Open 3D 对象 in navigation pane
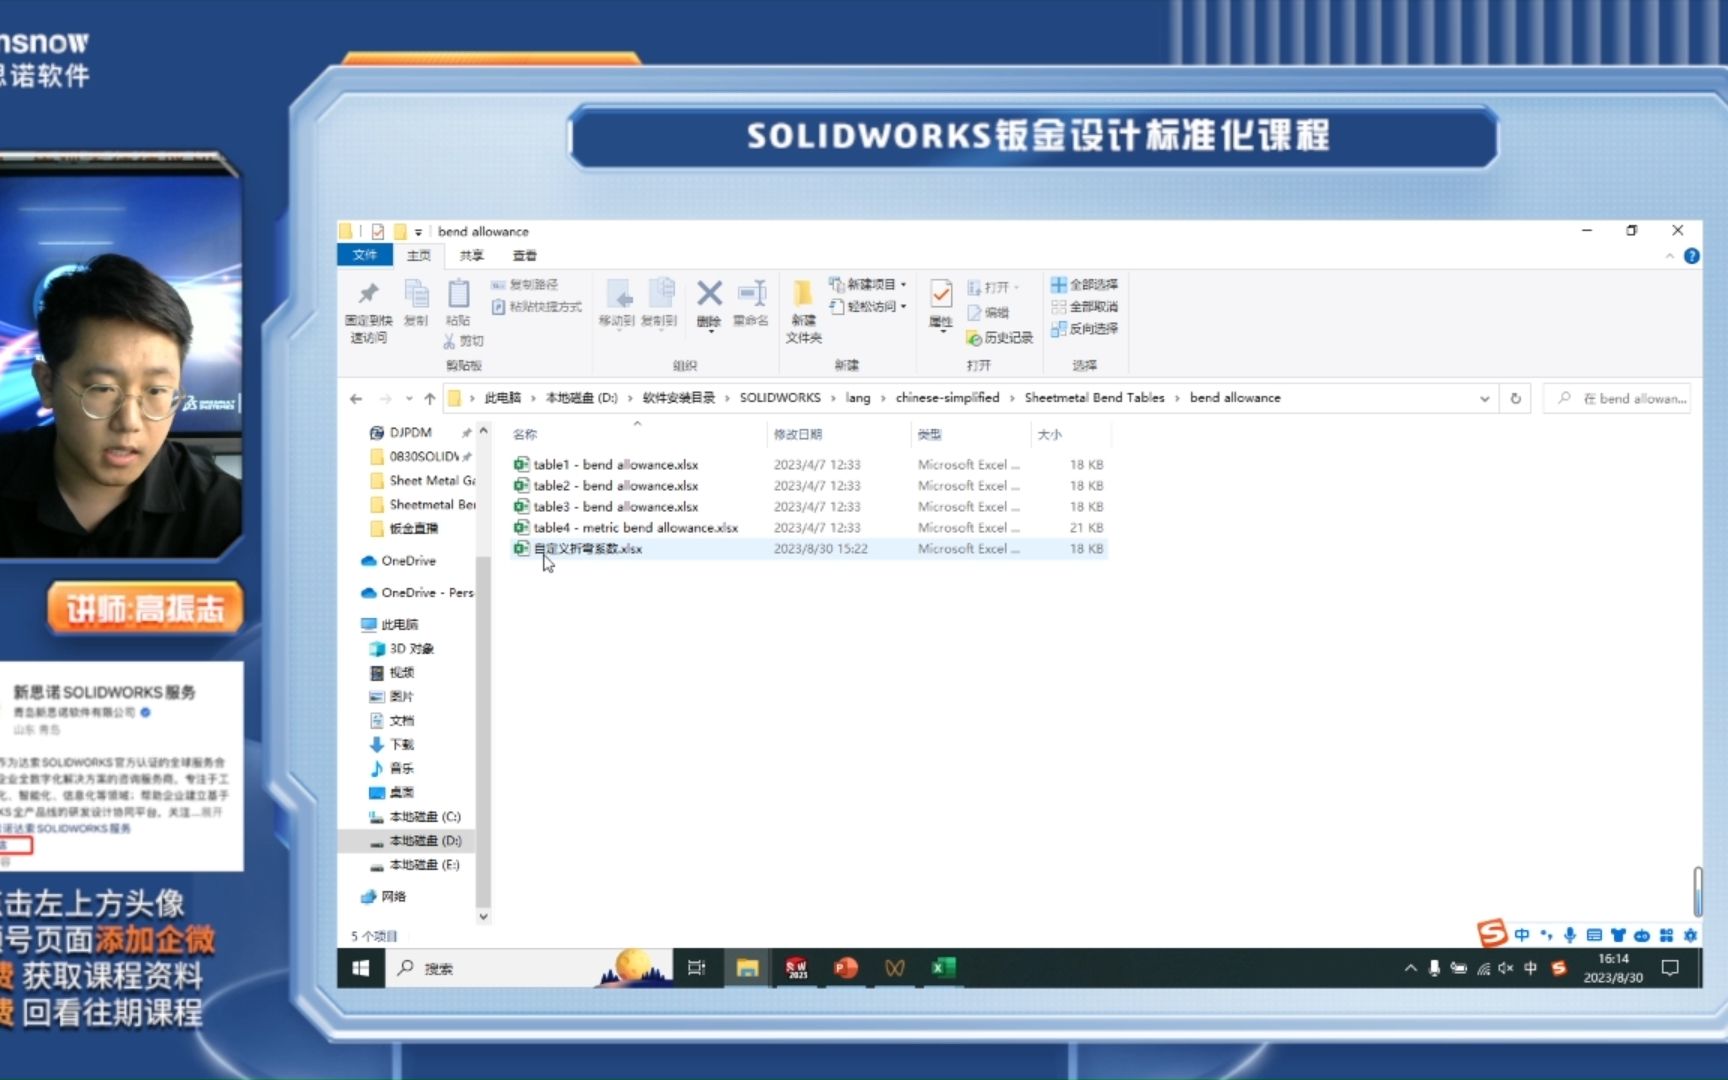This screenshot has width=1728, height=1080. [401, 649]
